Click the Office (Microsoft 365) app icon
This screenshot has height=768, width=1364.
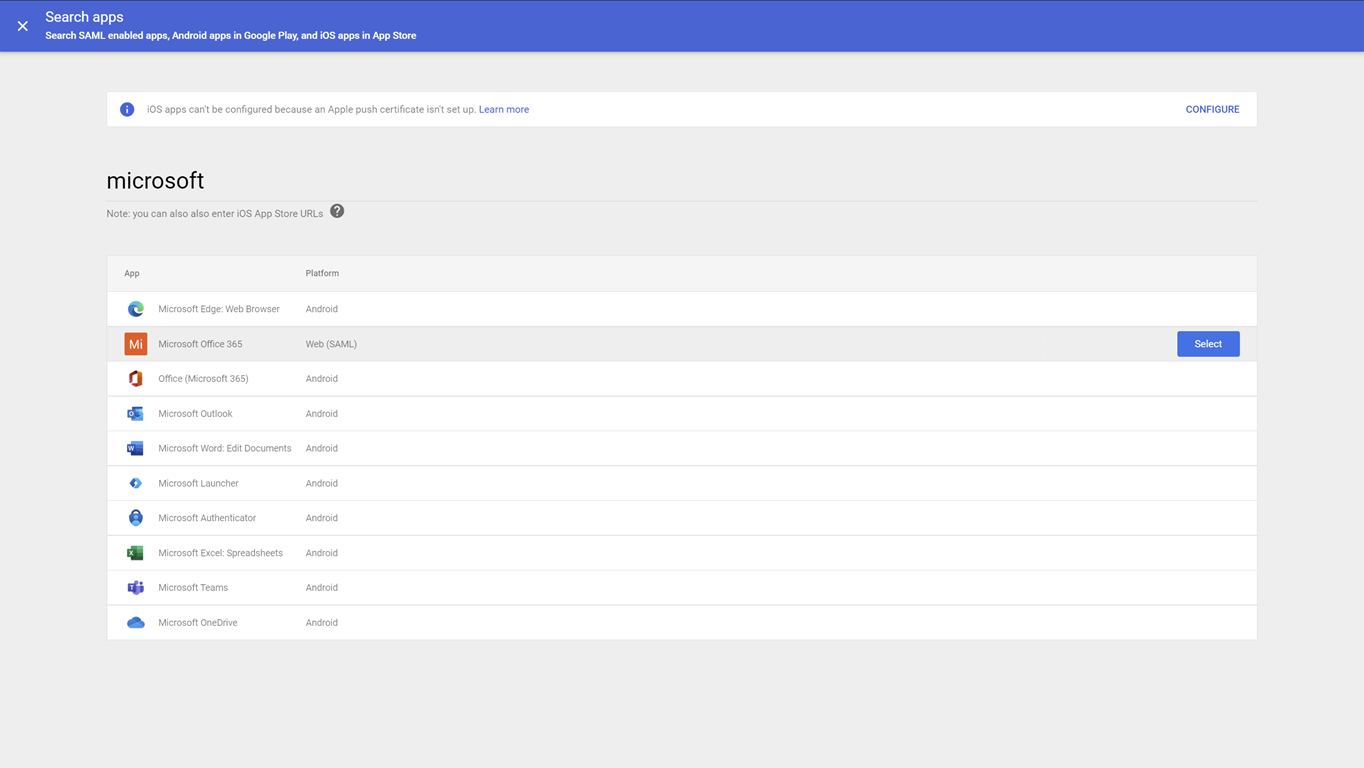tap(135, 379)
